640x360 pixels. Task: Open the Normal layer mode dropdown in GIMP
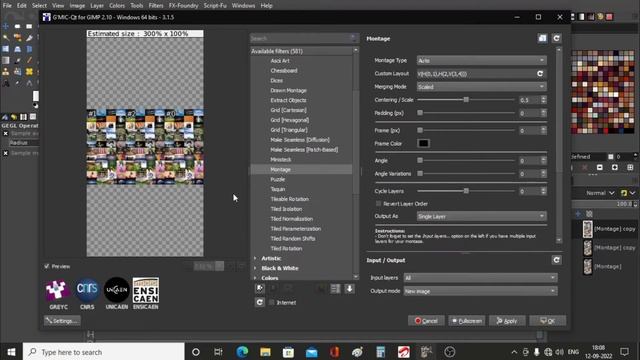point(600,193)
